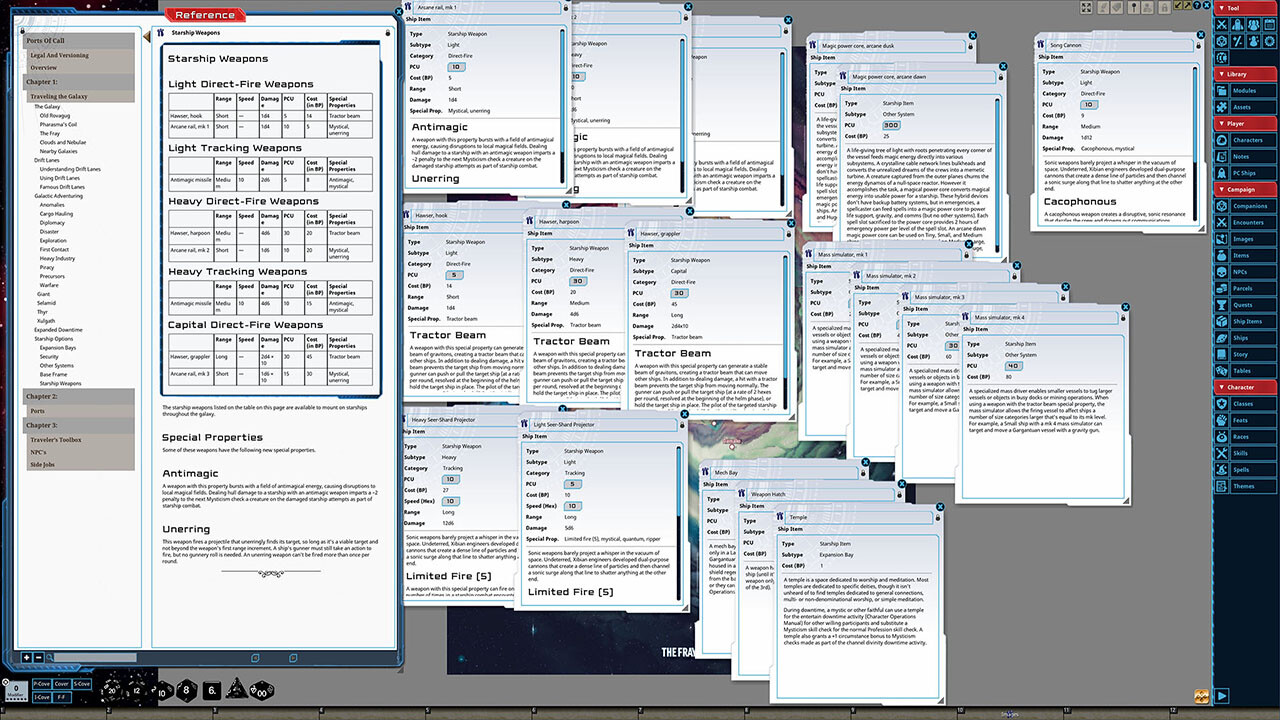
Task: Expand the Traveler's Toolbox chapter
Action: (x=58, y=439)
